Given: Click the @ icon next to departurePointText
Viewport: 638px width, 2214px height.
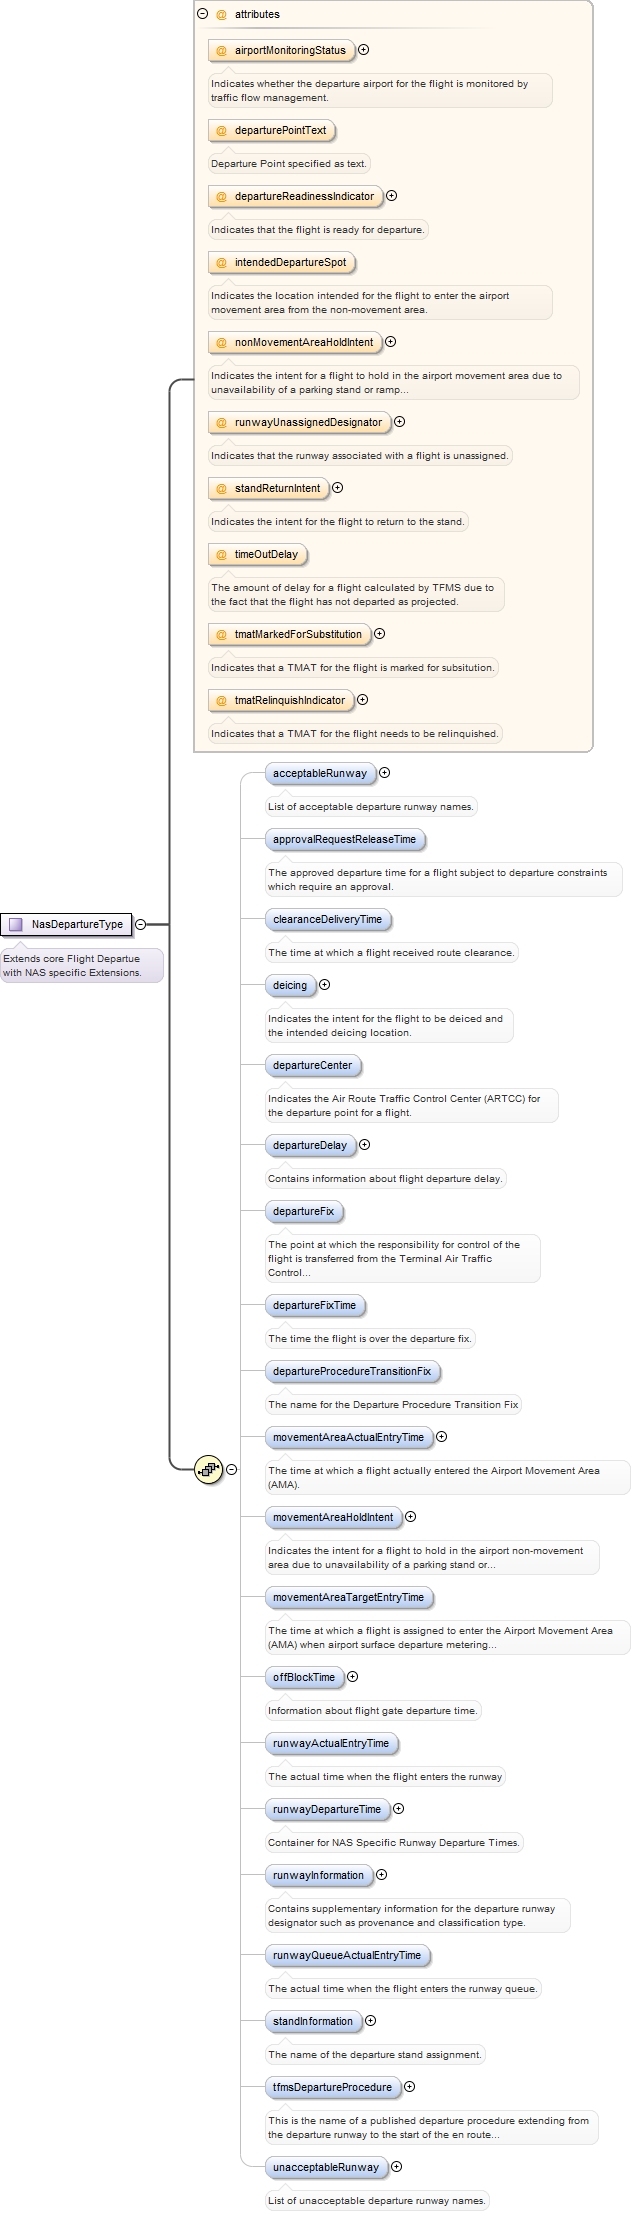Looking at the screenshot, I should tap(222, 130).
